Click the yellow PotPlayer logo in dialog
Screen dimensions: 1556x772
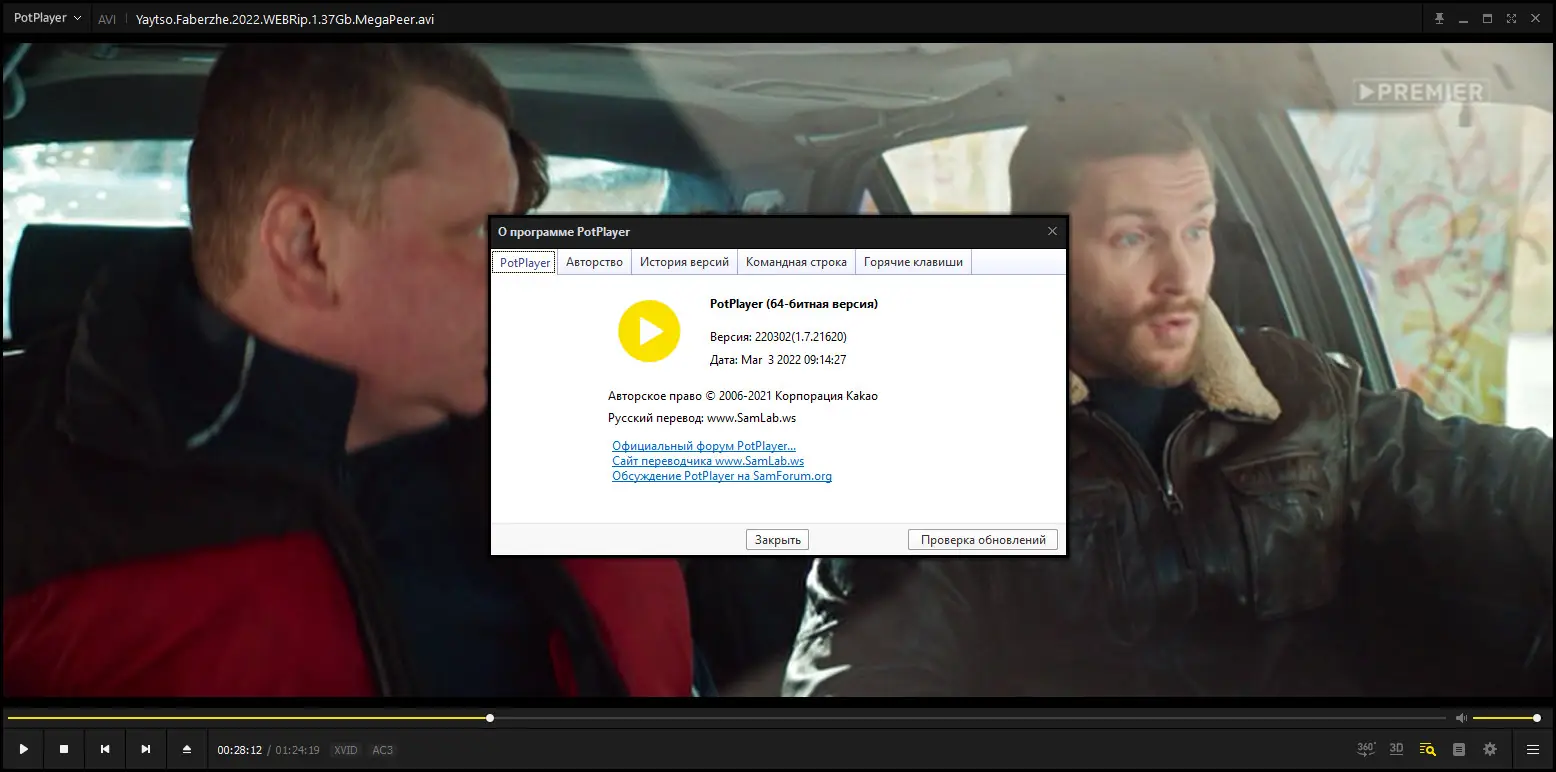[x=649, y=331]
